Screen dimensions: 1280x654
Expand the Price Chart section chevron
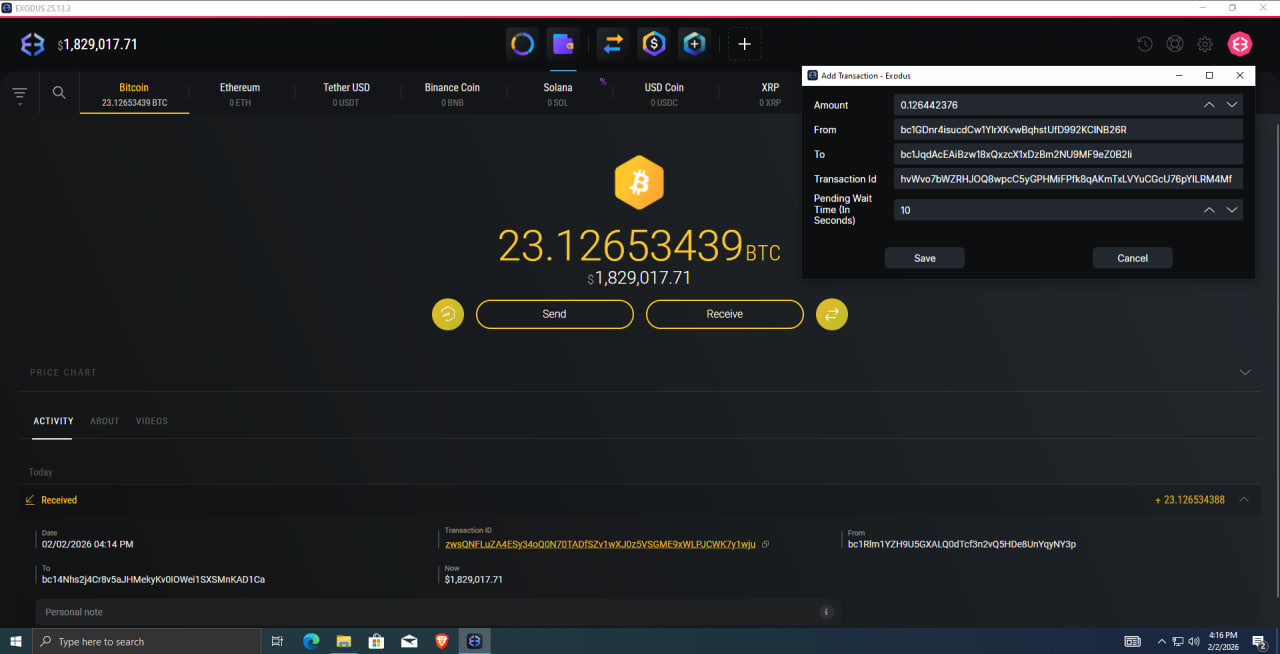(1245, 372)
